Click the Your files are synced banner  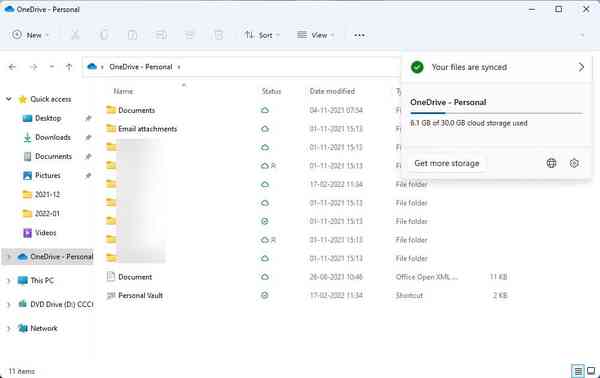click(x=496, y=67)
